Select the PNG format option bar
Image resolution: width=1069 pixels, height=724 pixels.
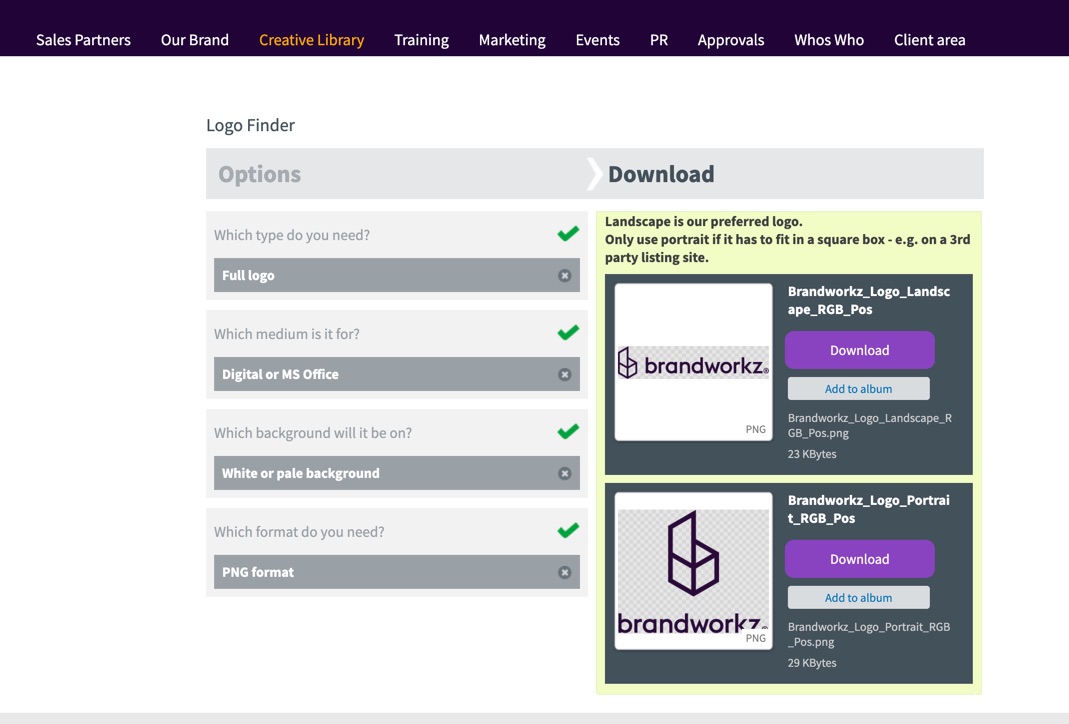(397, 572)
